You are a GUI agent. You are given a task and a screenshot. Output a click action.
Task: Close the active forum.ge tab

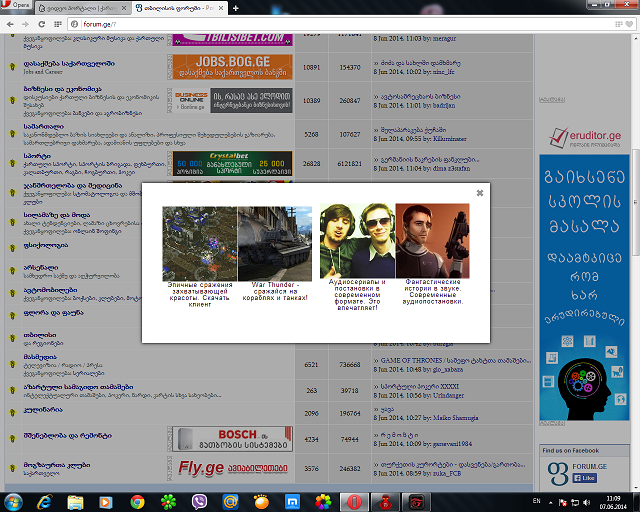tap(221, 8)
